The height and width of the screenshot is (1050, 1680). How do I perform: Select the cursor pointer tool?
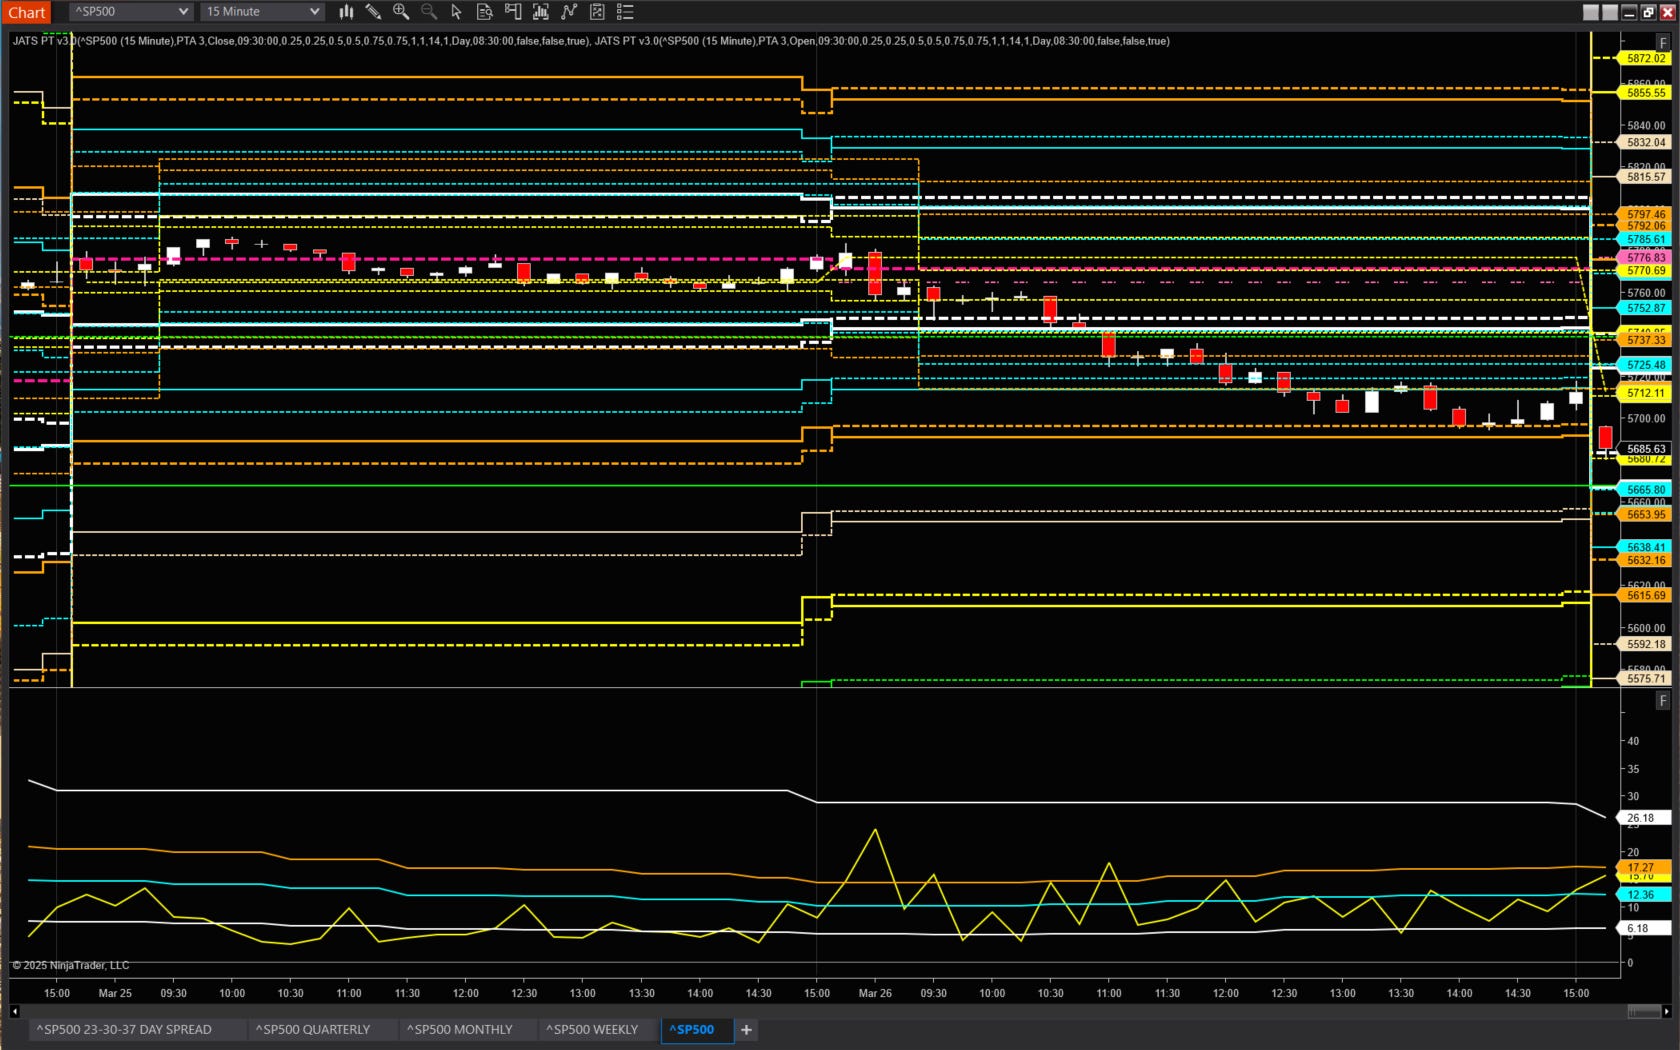point(457,11)
